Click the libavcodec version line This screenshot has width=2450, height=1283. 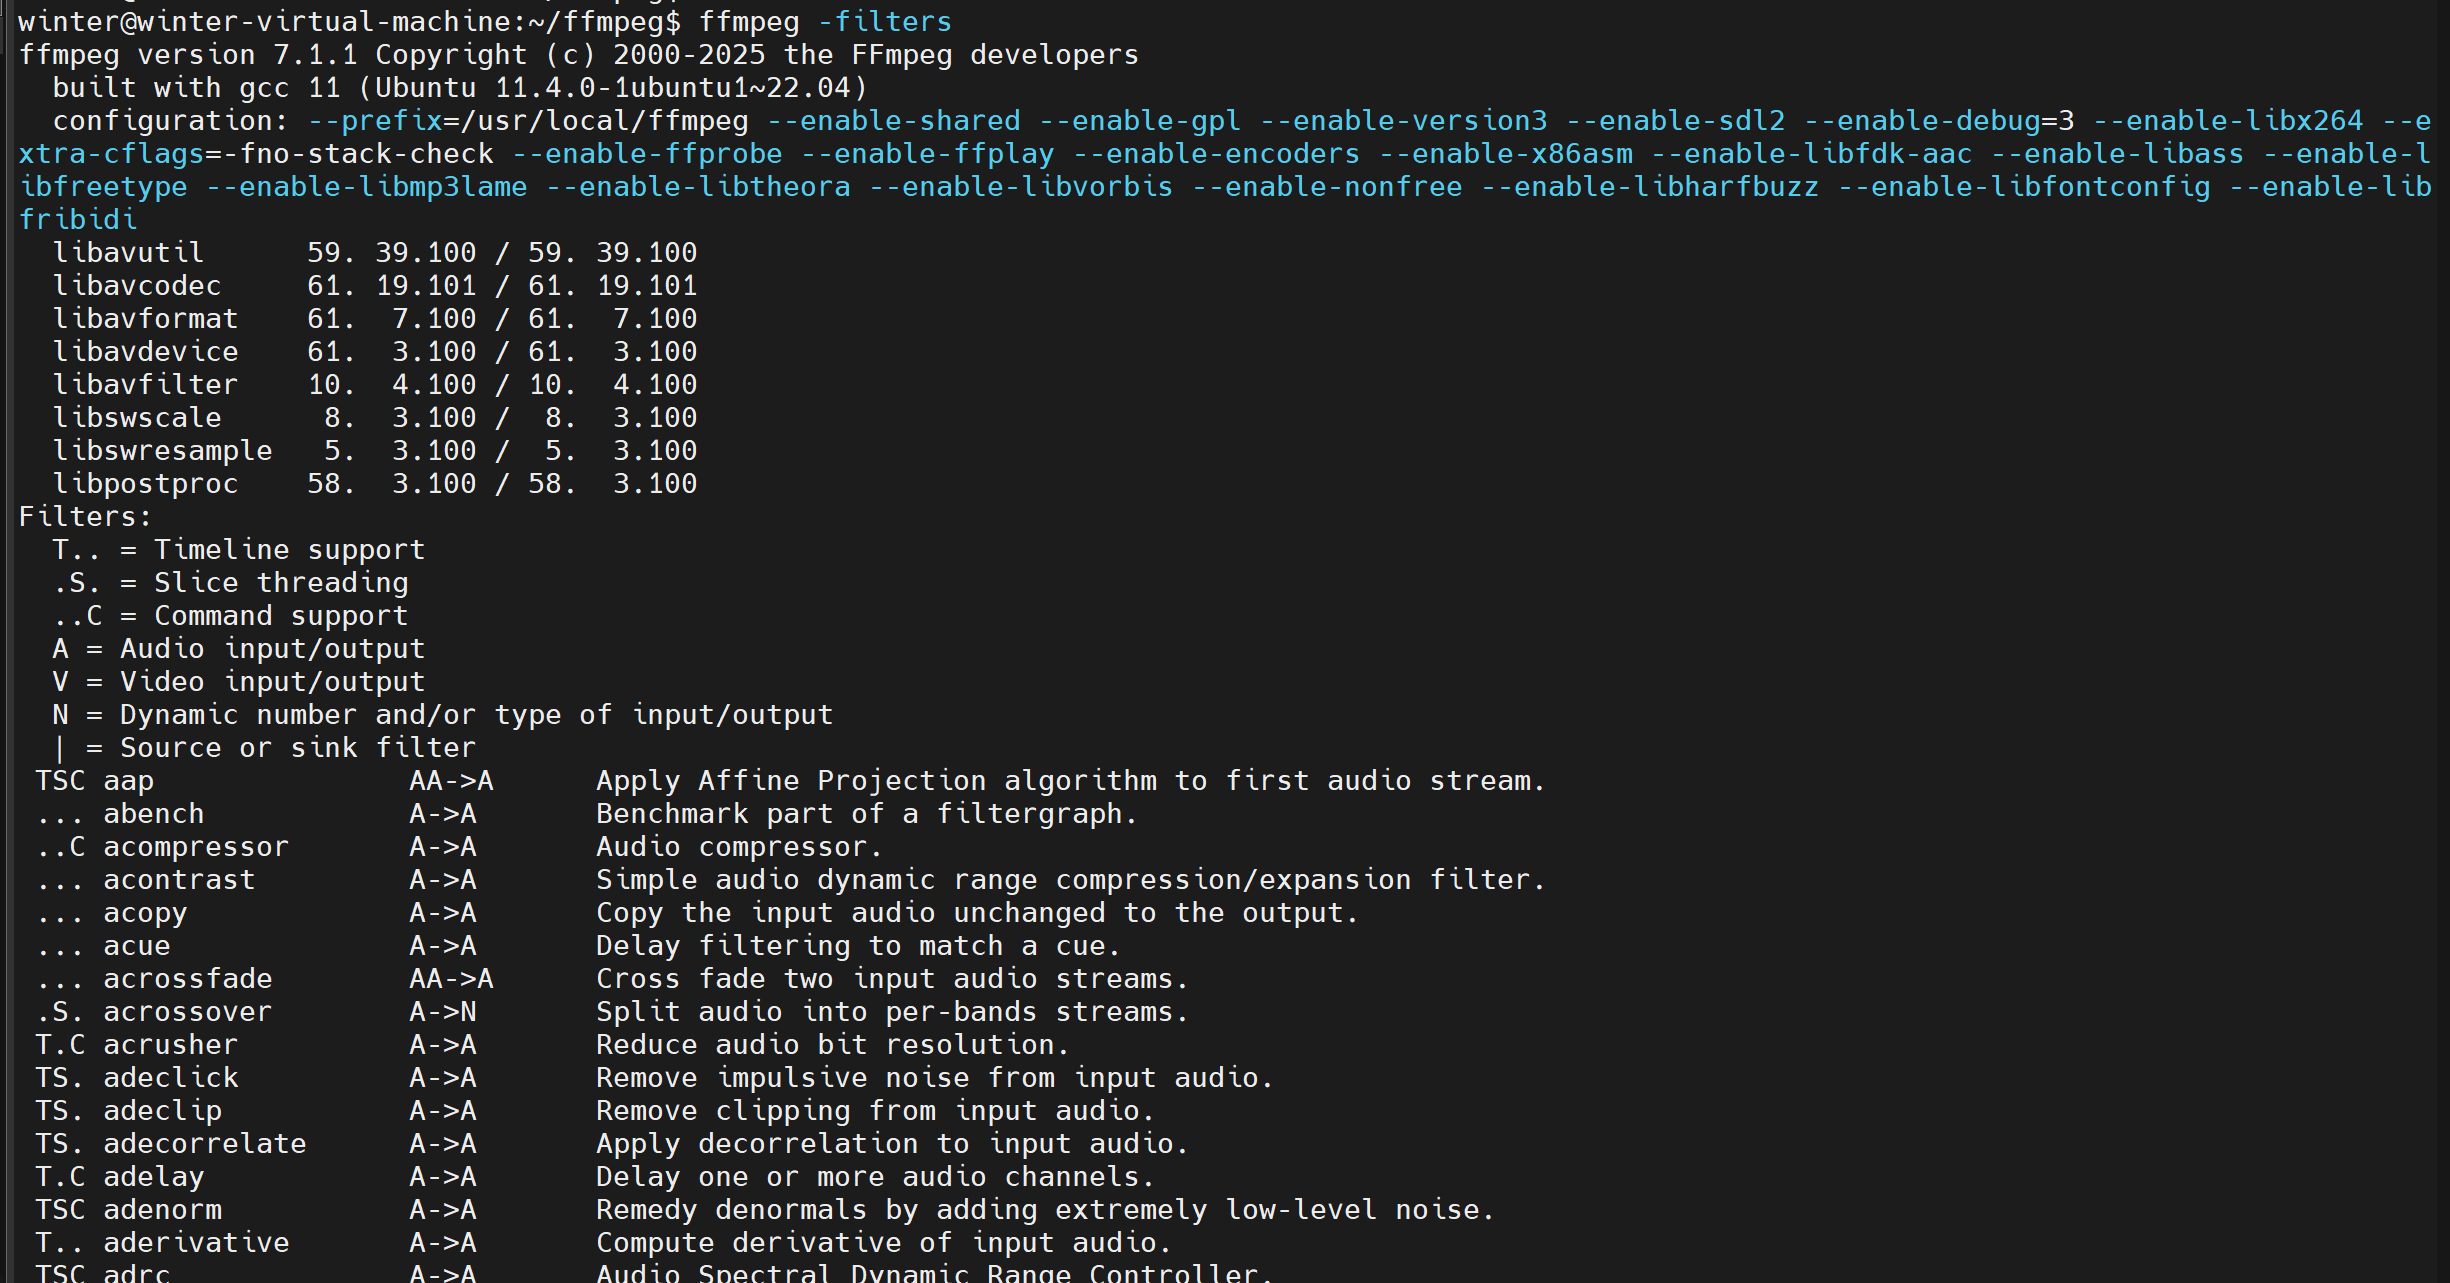(x=375, y=286)
